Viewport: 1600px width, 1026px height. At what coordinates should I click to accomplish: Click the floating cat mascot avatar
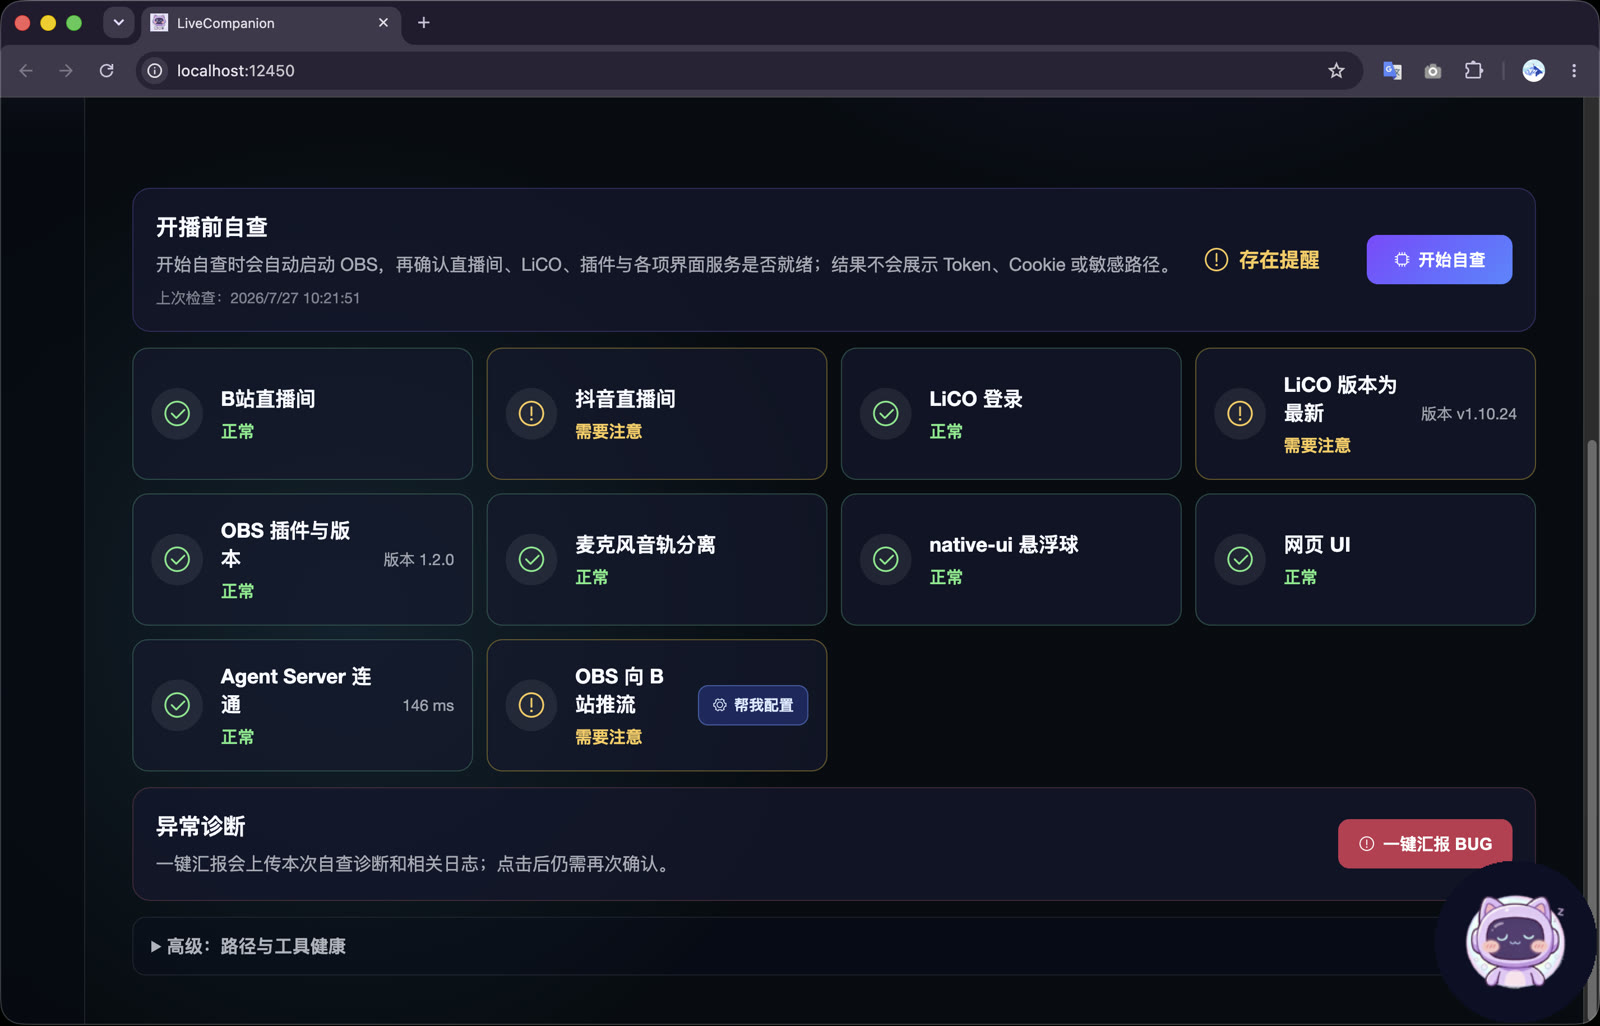(x=1515, y=942)
